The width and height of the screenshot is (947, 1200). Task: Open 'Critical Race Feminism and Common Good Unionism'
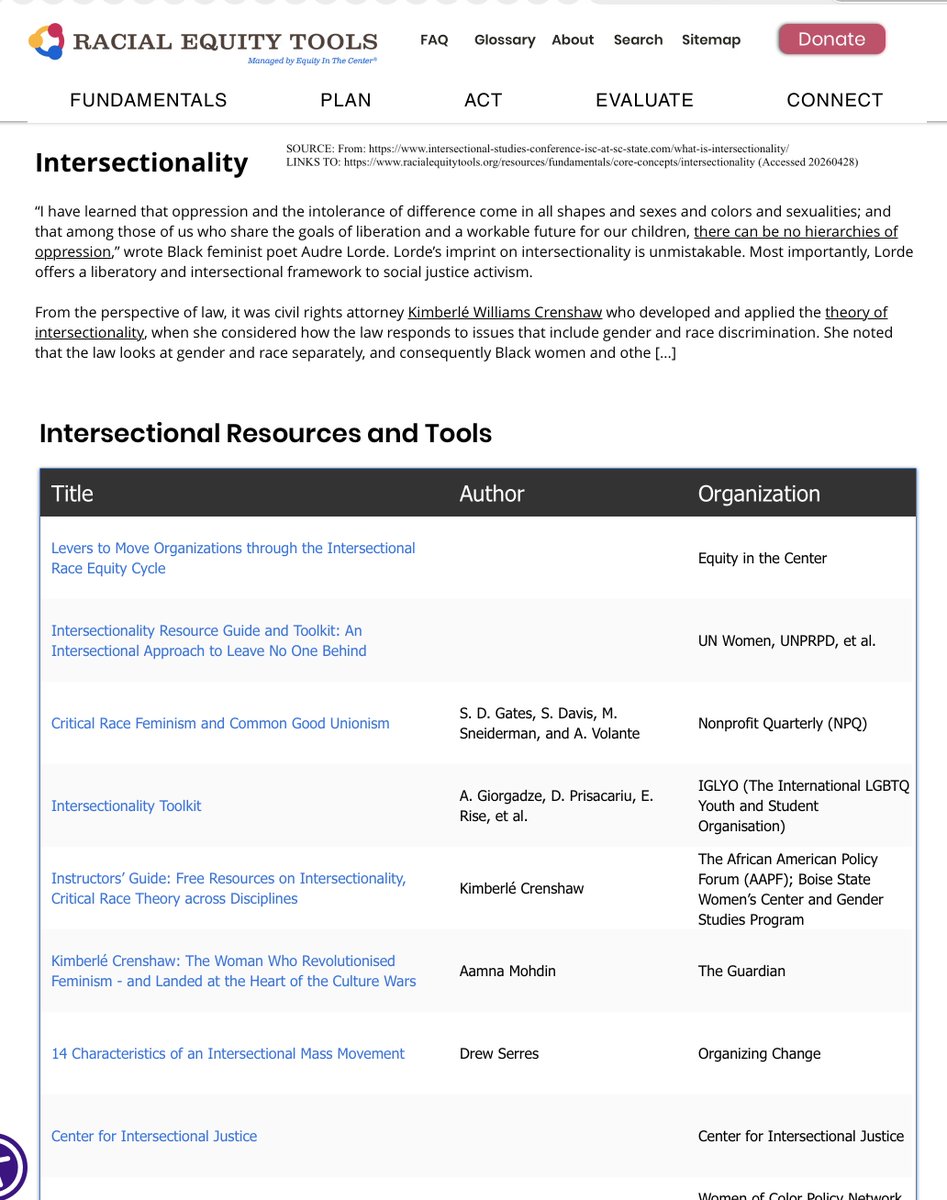click(221, 723)
